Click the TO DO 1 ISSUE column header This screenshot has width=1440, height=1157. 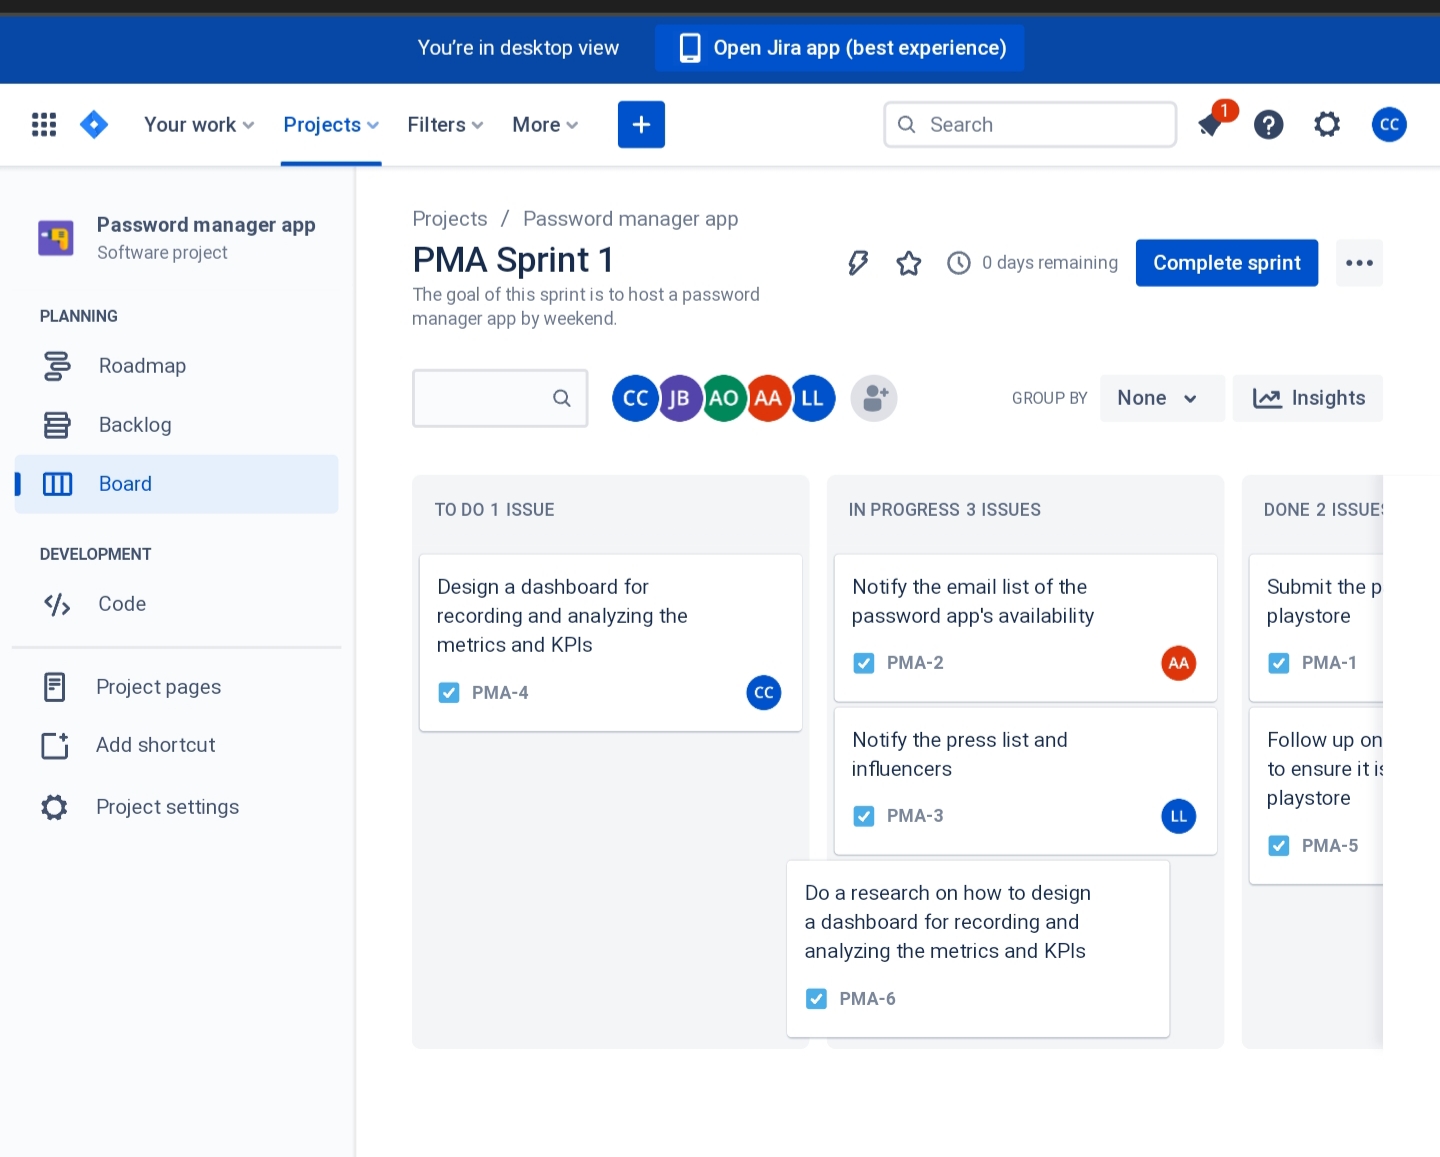(x=495, y=510)
